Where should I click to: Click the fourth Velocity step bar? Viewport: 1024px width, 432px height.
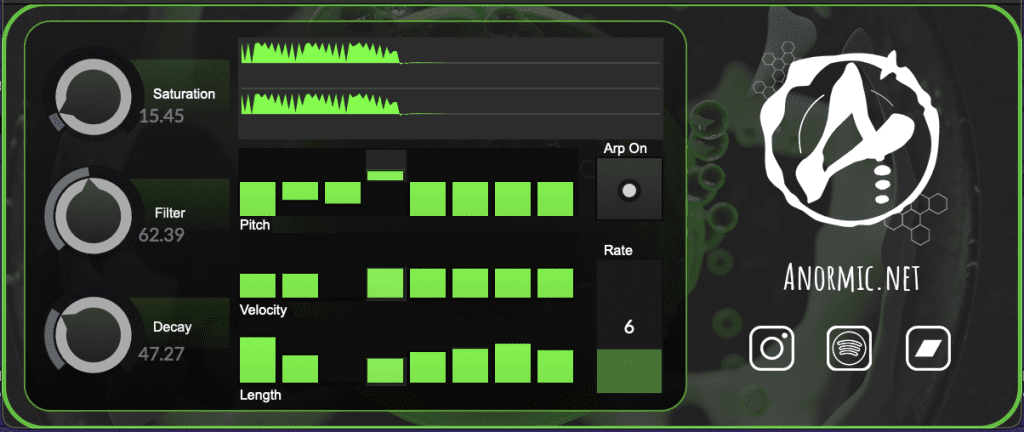[x=385, y=283]
